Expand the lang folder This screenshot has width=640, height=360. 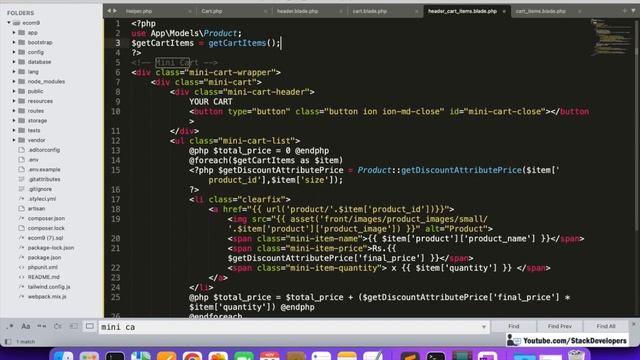[x=14, y=71]
